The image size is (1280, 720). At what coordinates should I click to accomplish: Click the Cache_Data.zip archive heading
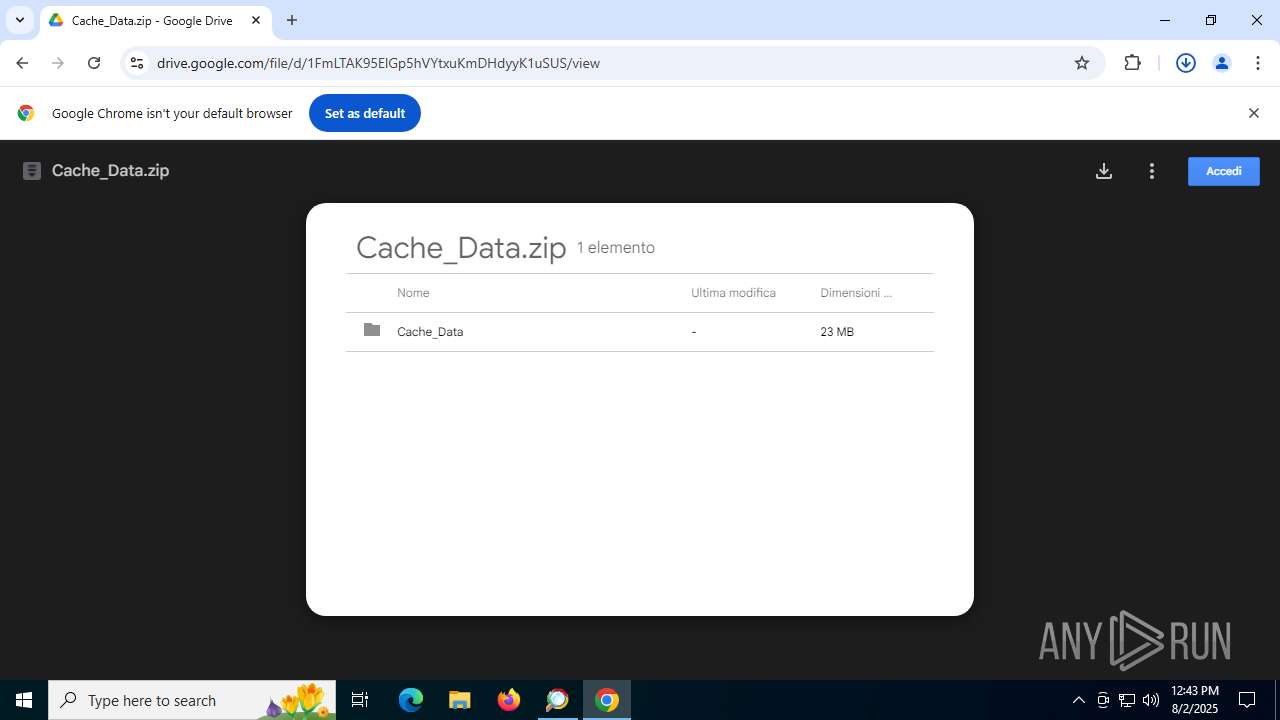point(461,247)
